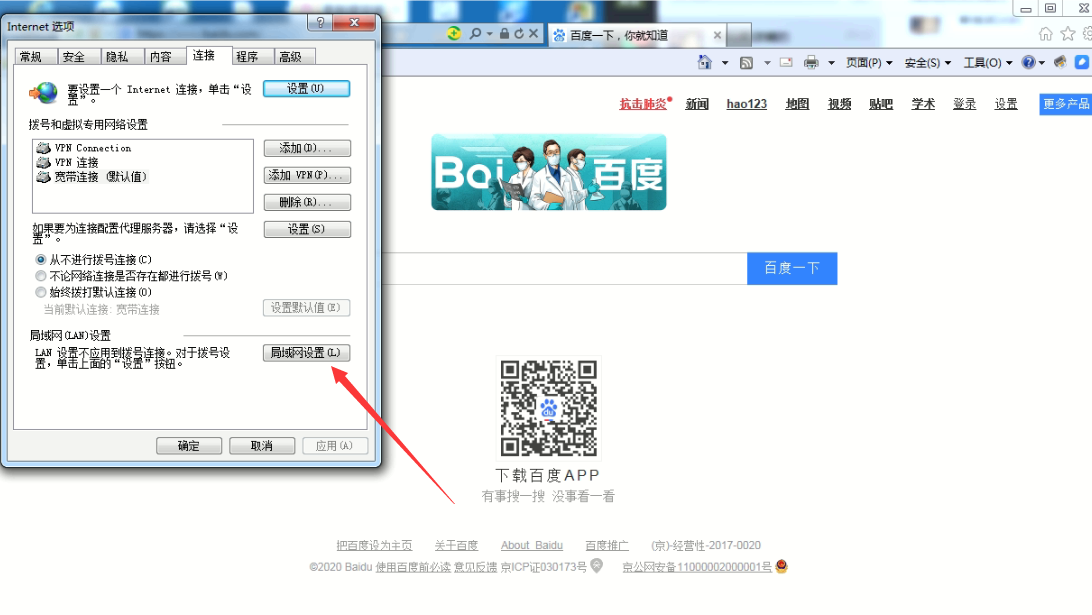The height and width of the screenshot is (615, 1092).
Task: Click the dialog's question mark help button
Action: (x=320, y=22)
